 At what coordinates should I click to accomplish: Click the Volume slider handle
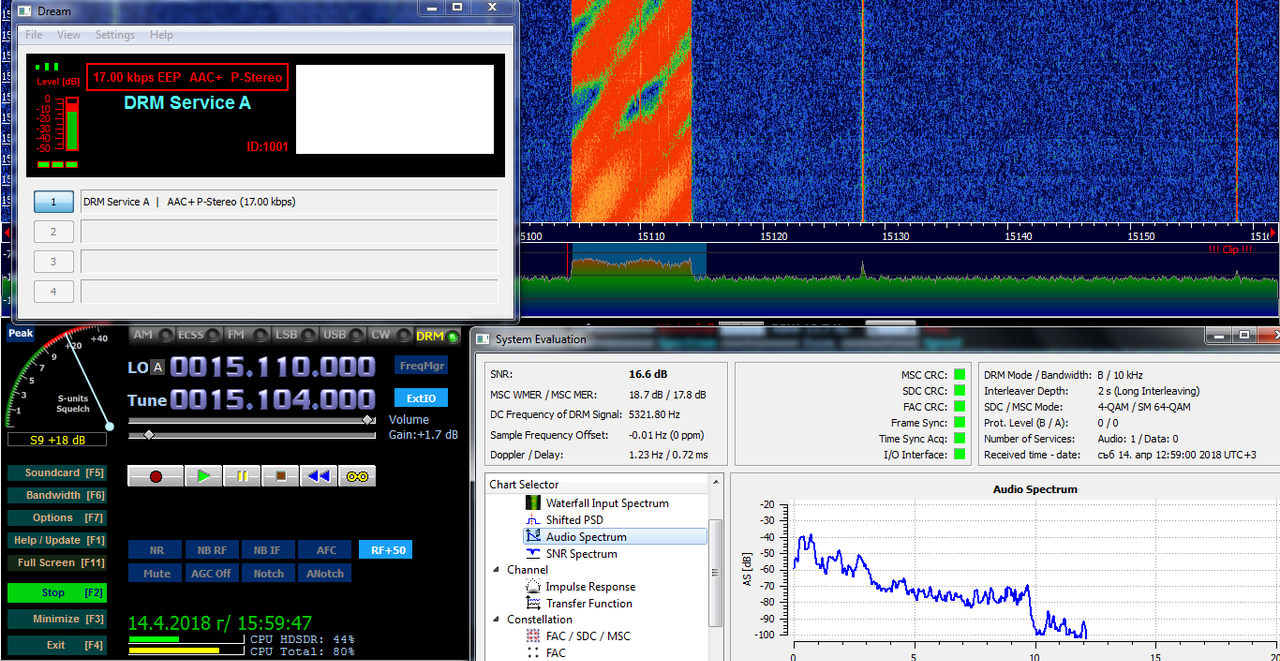click(x=369, y=421)
